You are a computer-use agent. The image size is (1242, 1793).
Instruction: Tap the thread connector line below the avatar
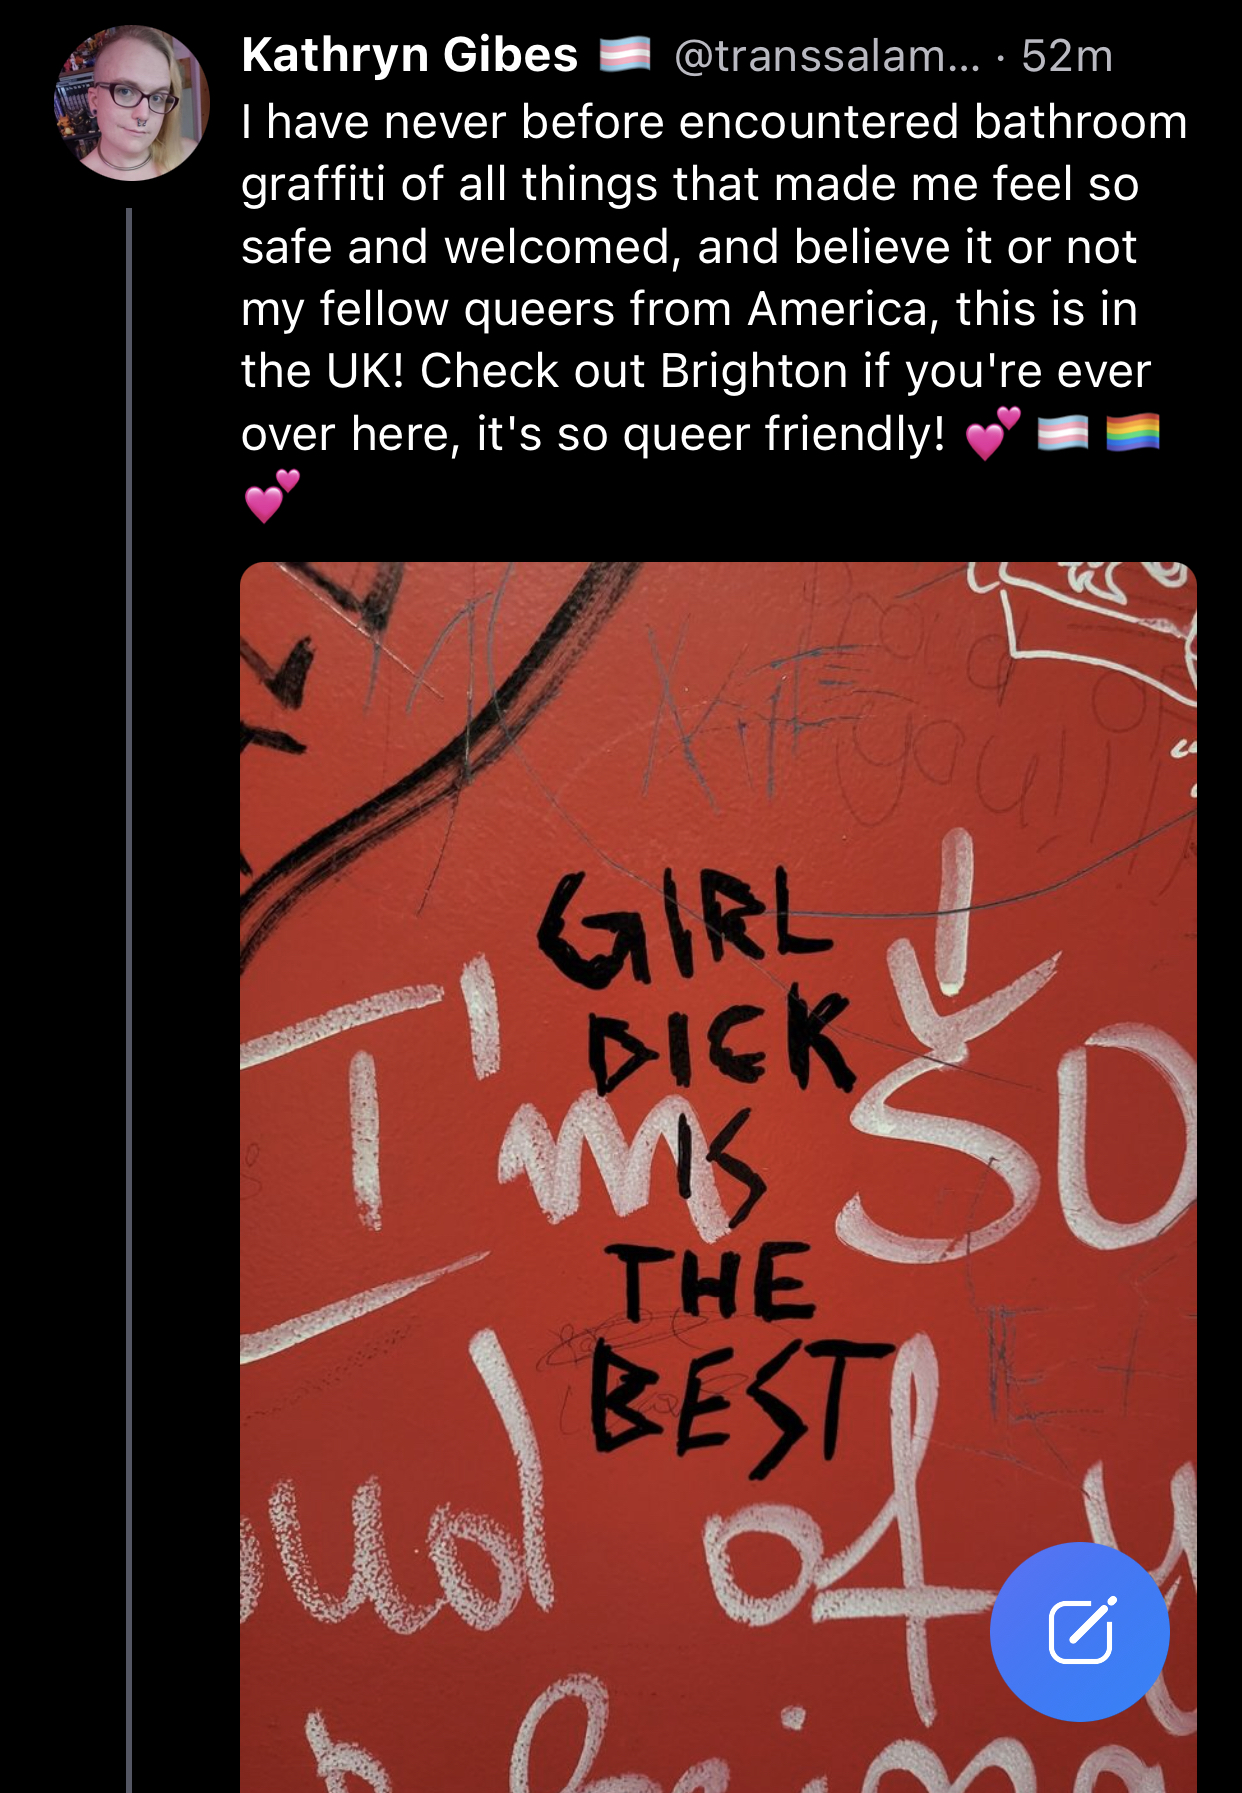(x=129, y=1000)
